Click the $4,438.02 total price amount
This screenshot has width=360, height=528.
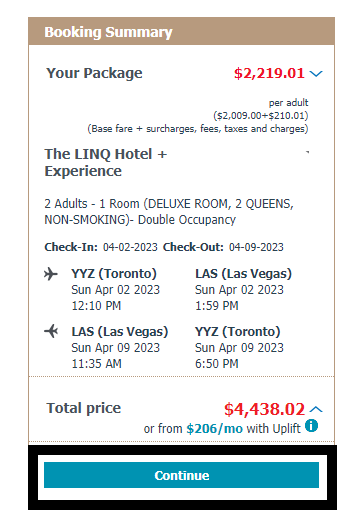265,409
